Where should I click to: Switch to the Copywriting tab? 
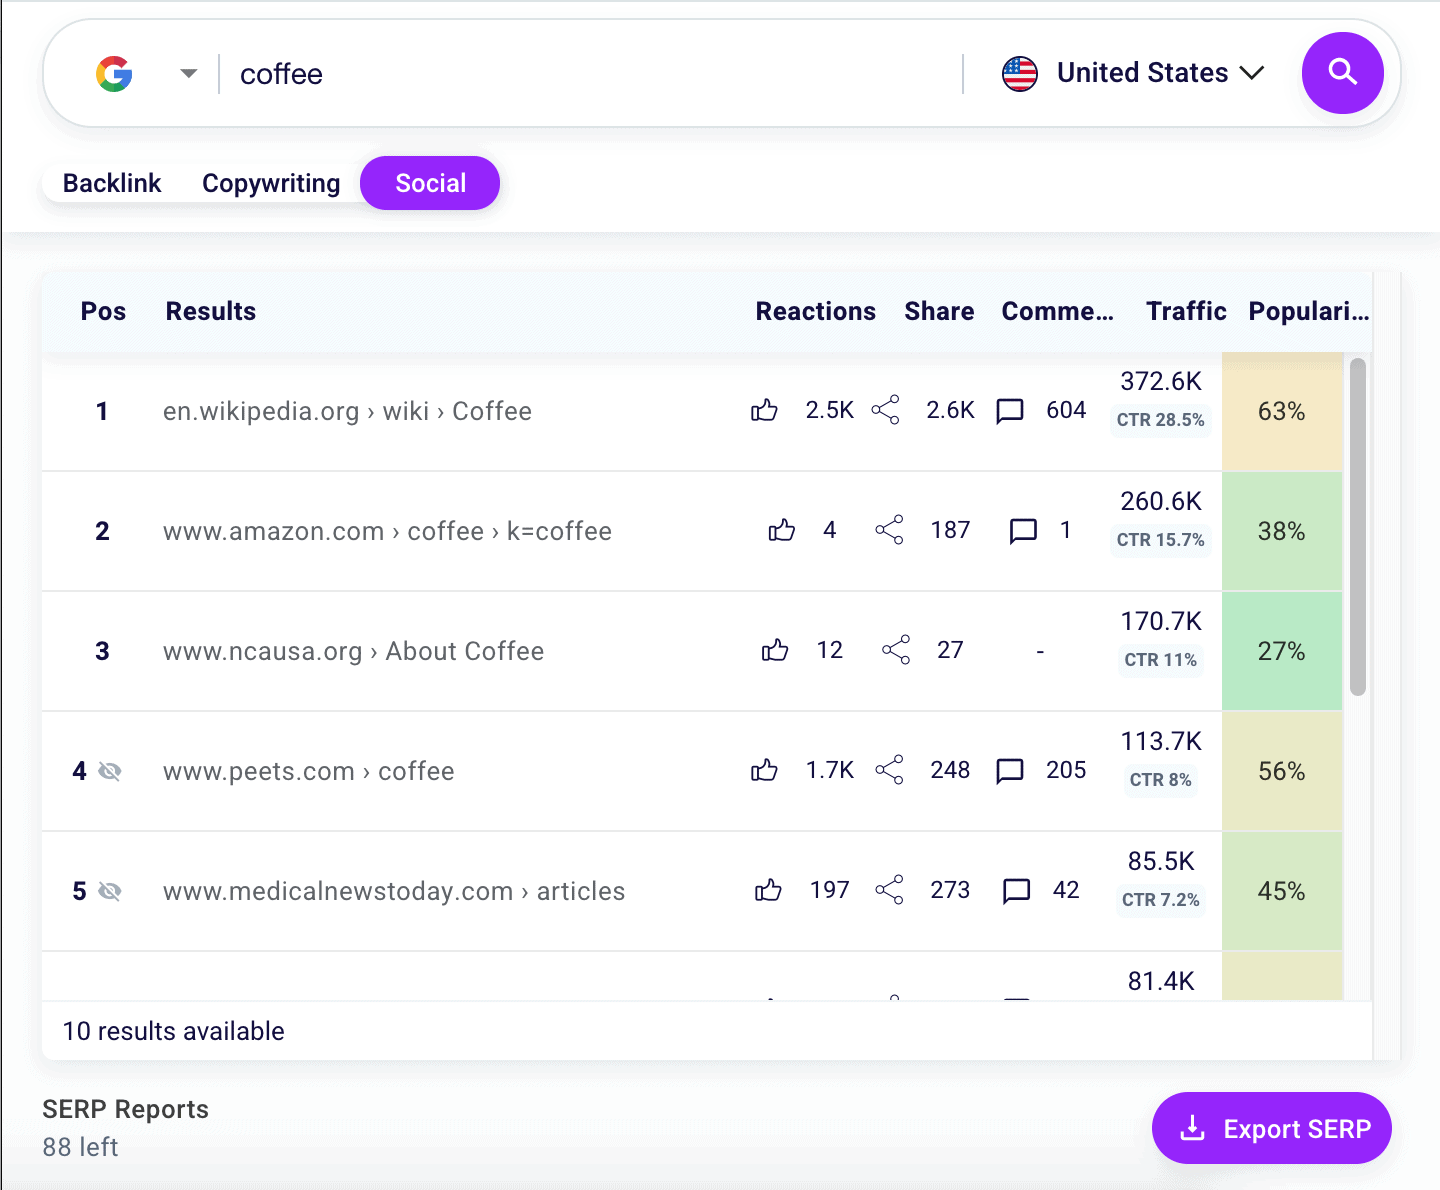[271, 183]
